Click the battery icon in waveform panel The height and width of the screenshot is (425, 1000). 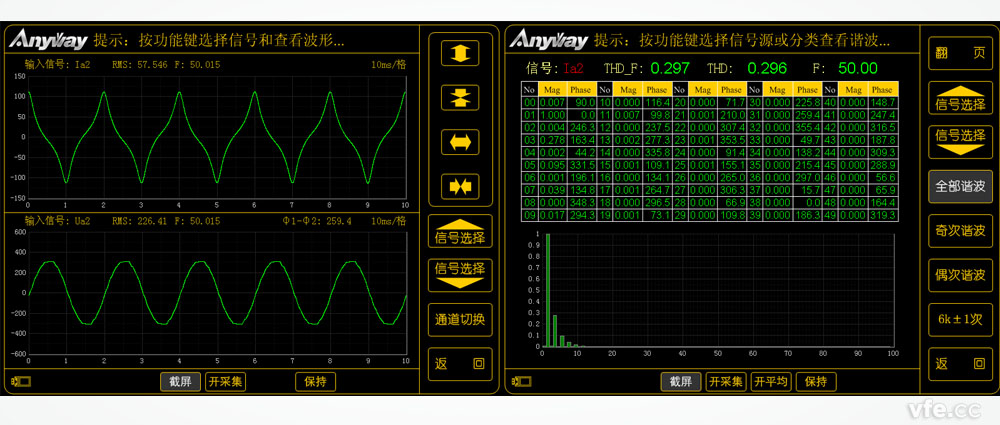pyautogui.click(x=18, y=381)
